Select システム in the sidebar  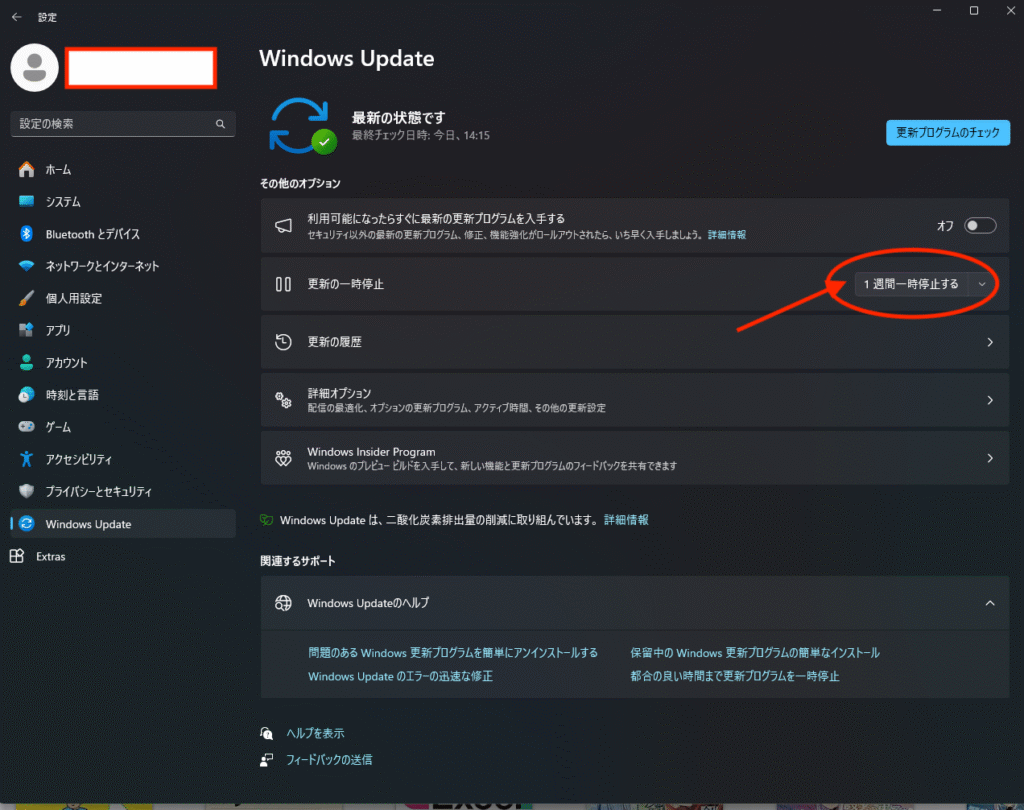point(123,202)
